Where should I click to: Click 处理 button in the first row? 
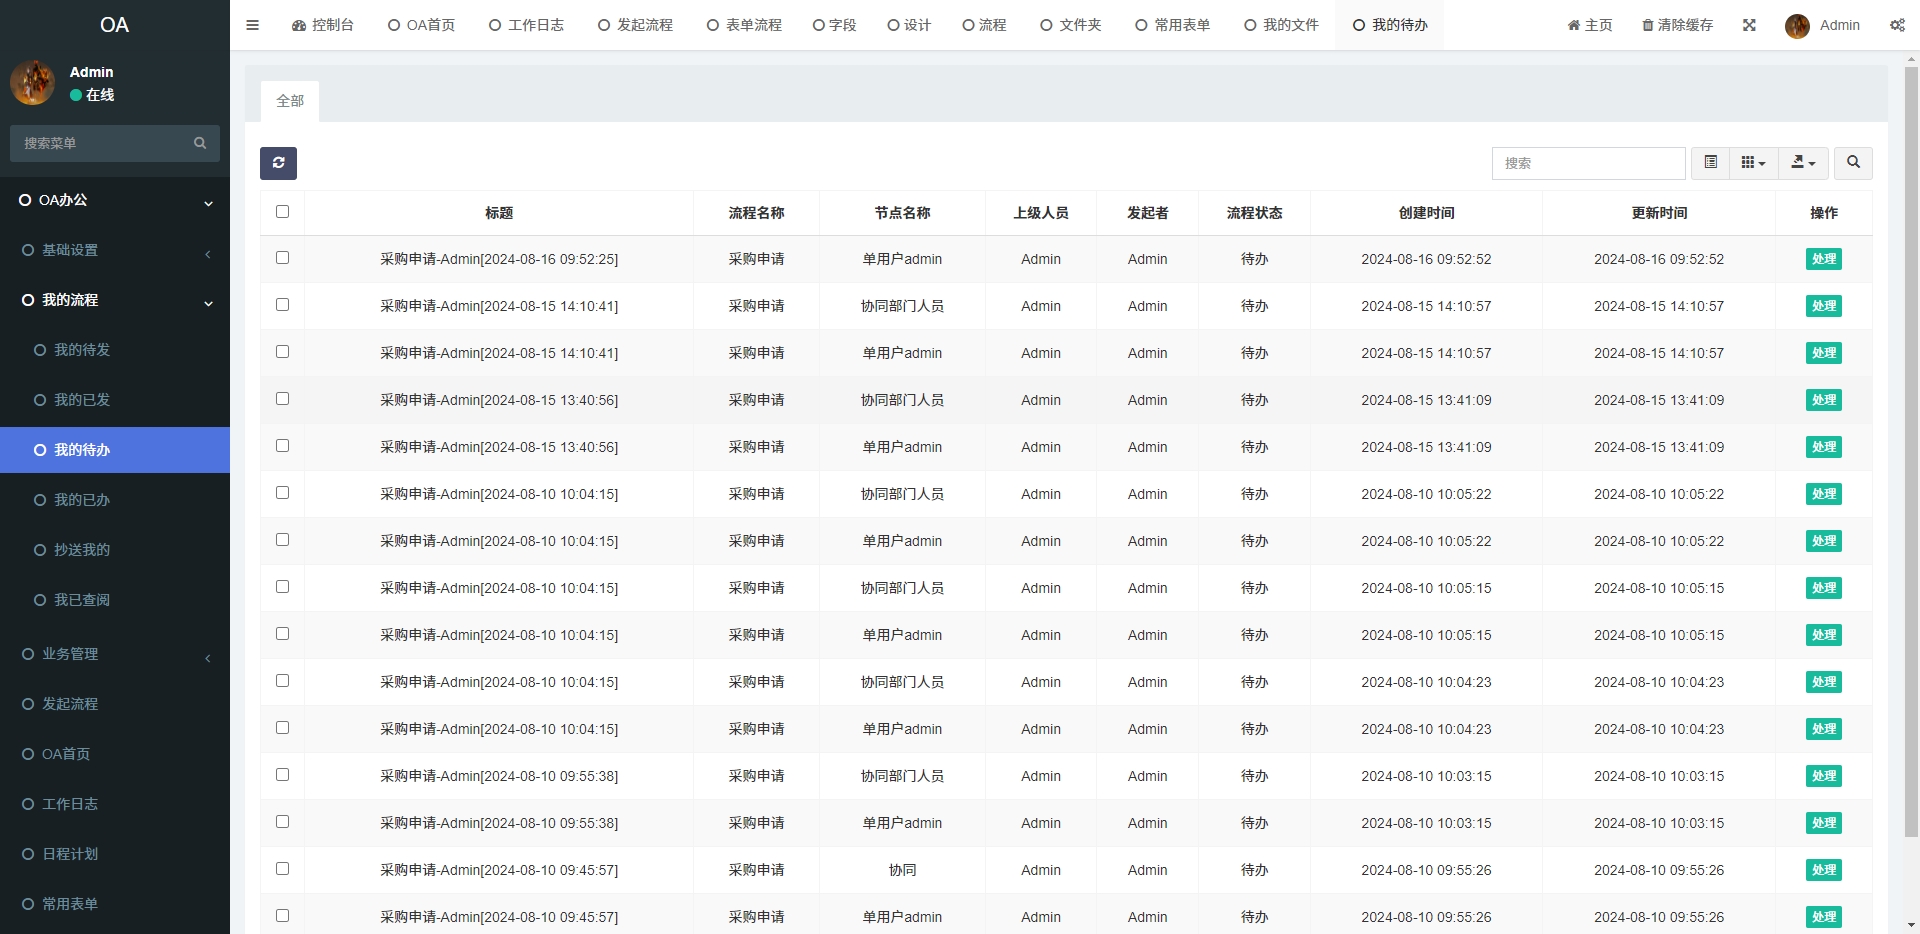point(1823,259)
